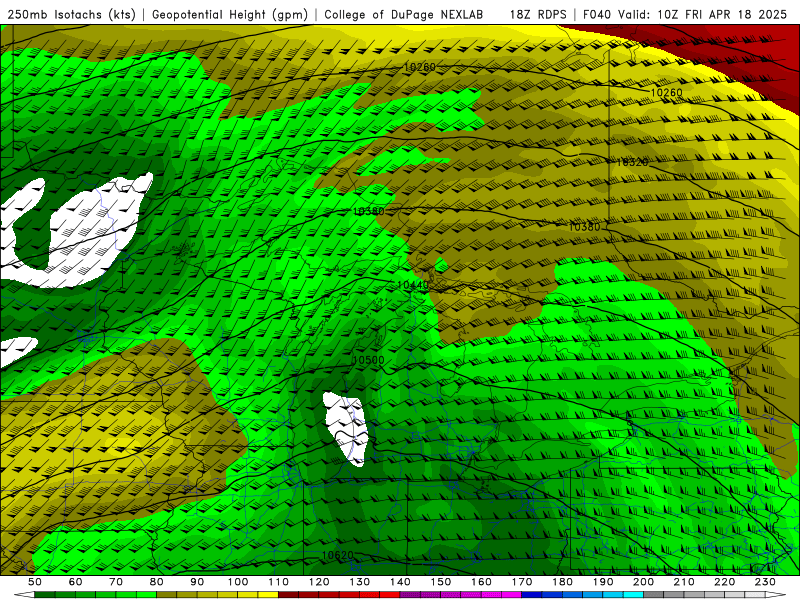
Task: Click the 50 value on the color scale
Action: pyautogui.click(x=35, y=582)
